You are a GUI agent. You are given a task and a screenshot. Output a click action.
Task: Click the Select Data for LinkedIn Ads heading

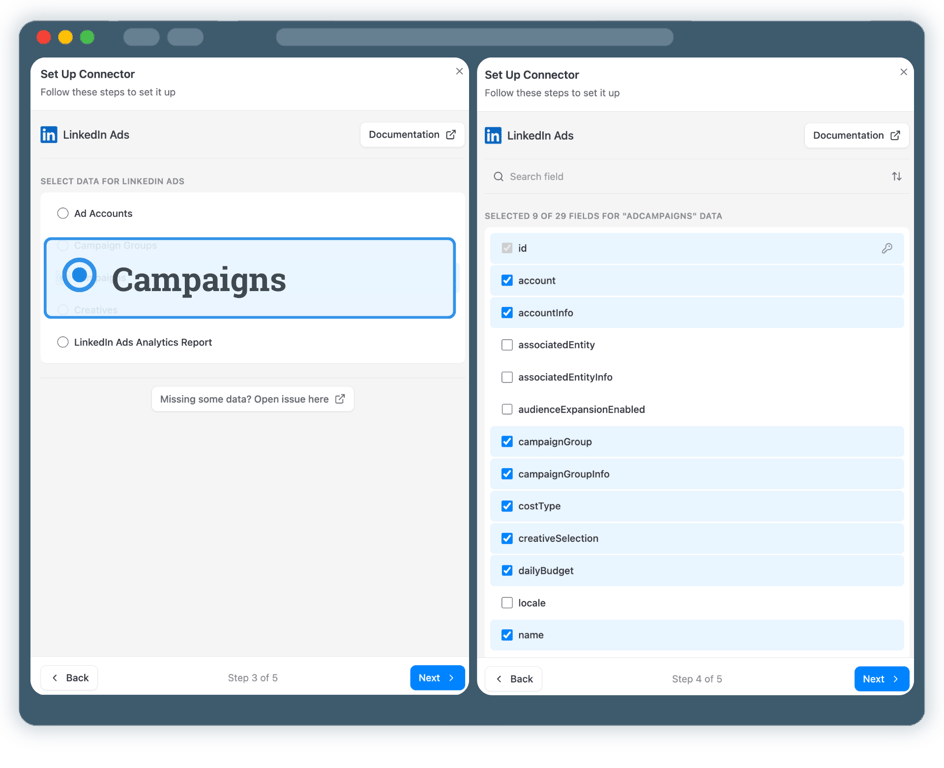(x=113, y=181)
